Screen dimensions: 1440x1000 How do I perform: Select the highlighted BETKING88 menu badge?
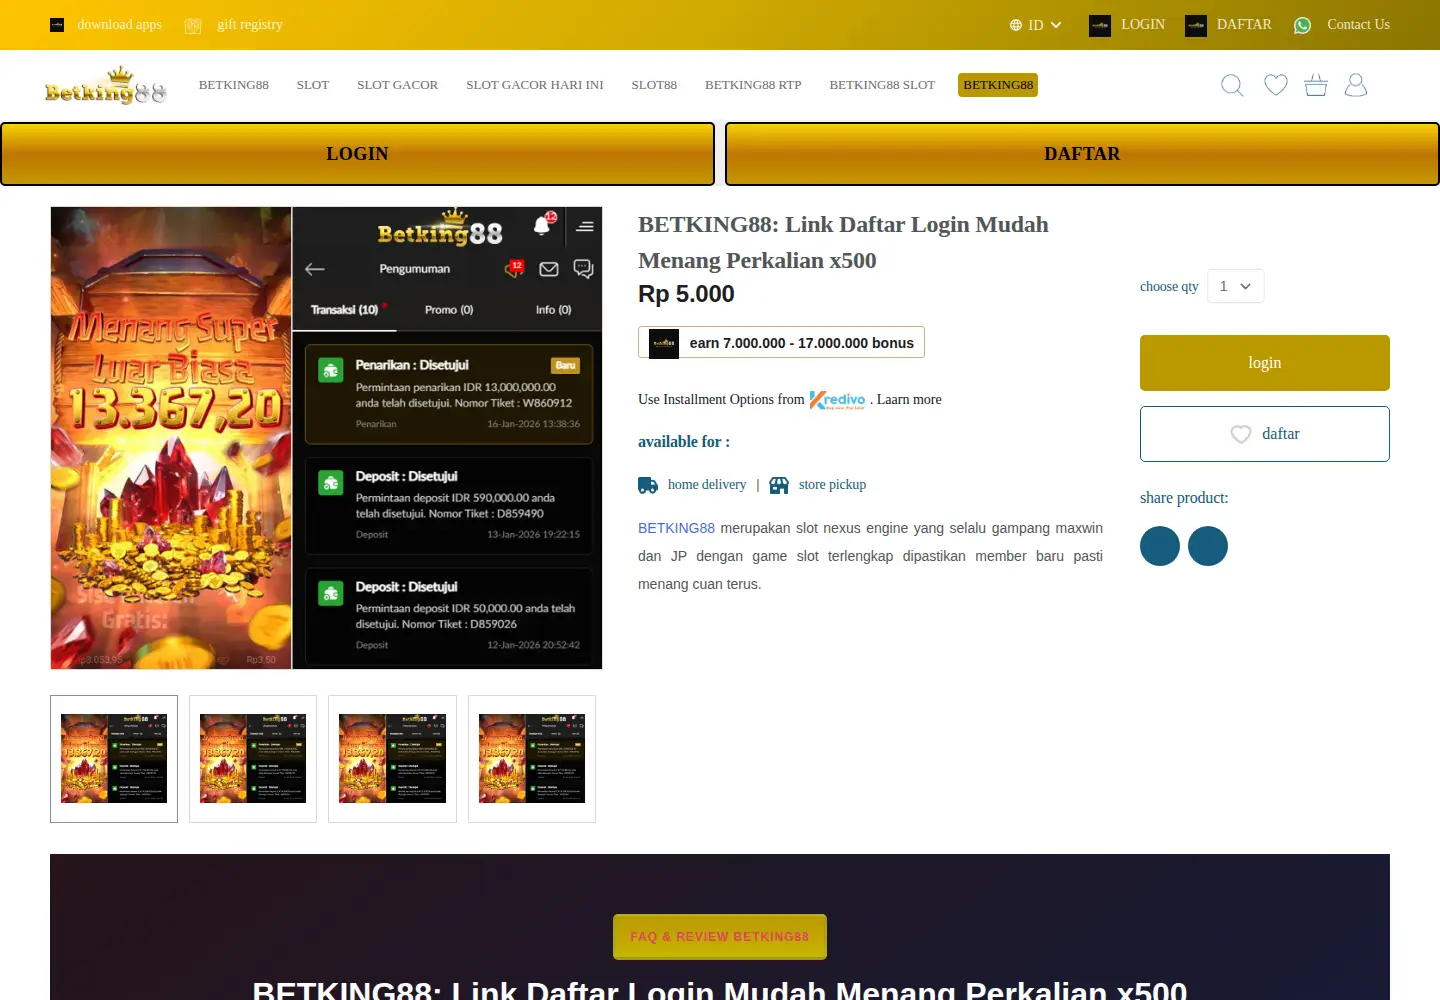click(x=998, y=85)
